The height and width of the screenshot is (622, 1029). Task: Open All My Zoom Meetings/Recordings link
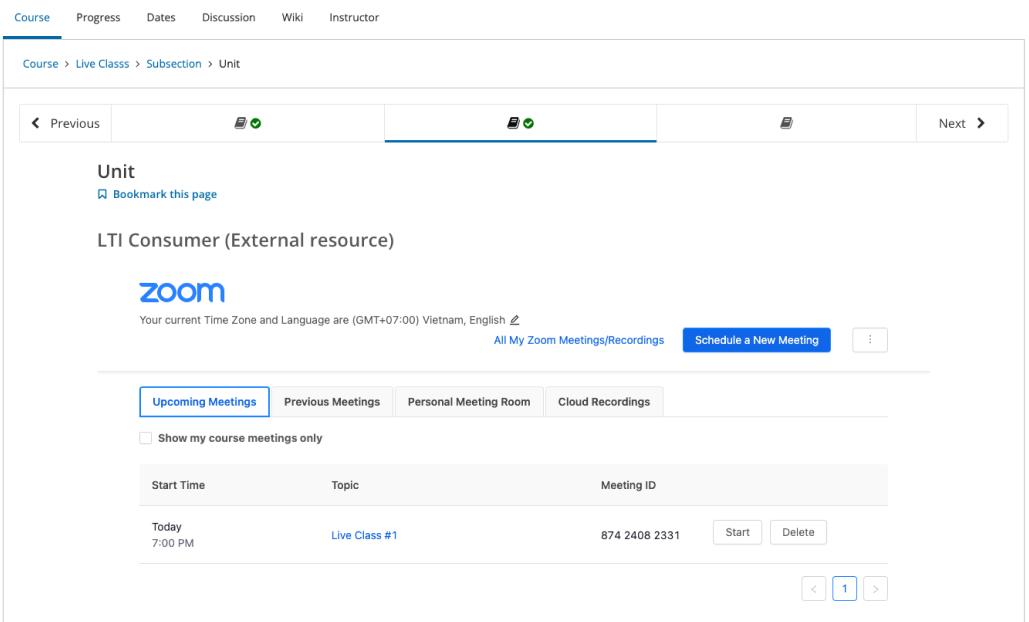578,340
